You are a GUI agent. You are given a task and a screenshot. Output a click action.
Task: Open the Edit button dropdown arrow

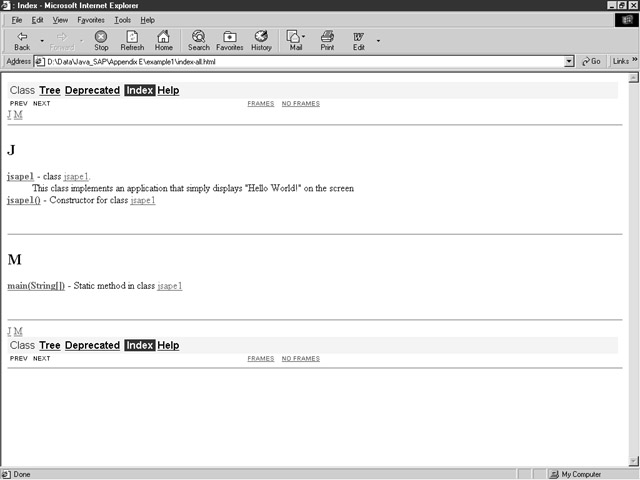tap(378, 41)
